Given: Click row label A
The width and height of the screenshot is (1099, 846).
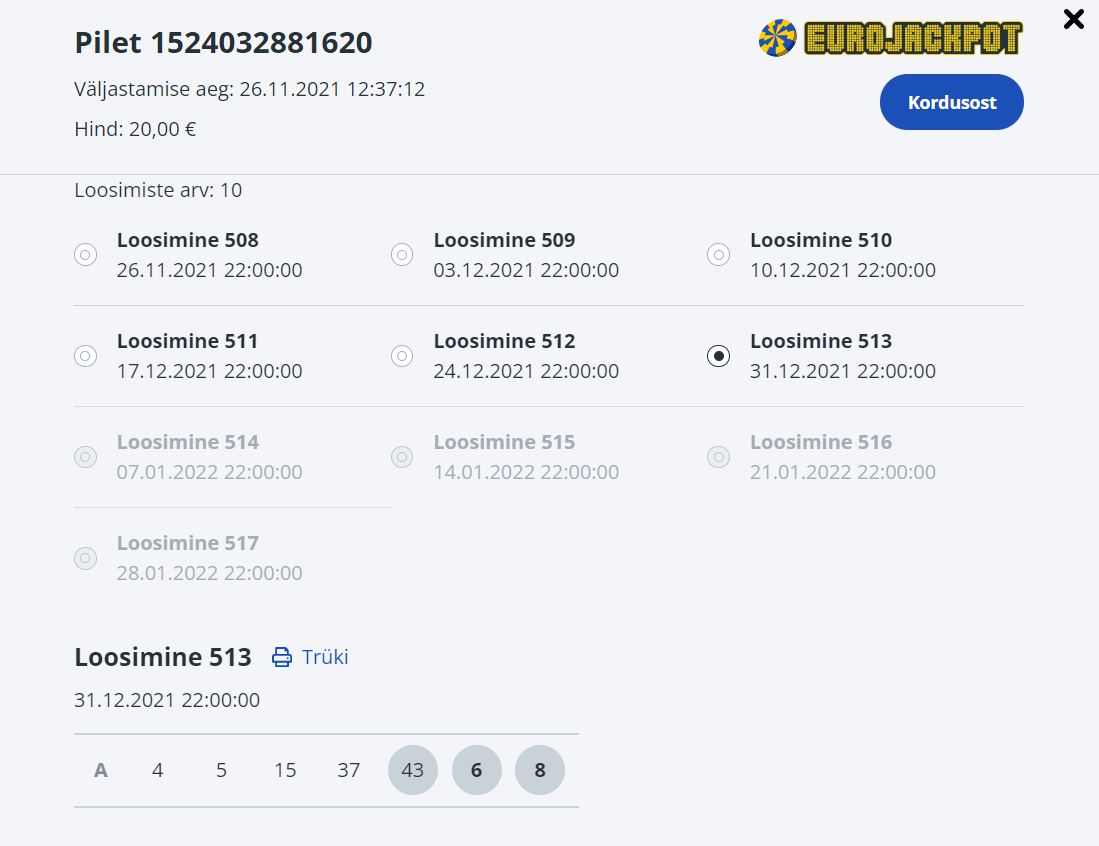Looking at the screenshot, I should coord(101,770).
